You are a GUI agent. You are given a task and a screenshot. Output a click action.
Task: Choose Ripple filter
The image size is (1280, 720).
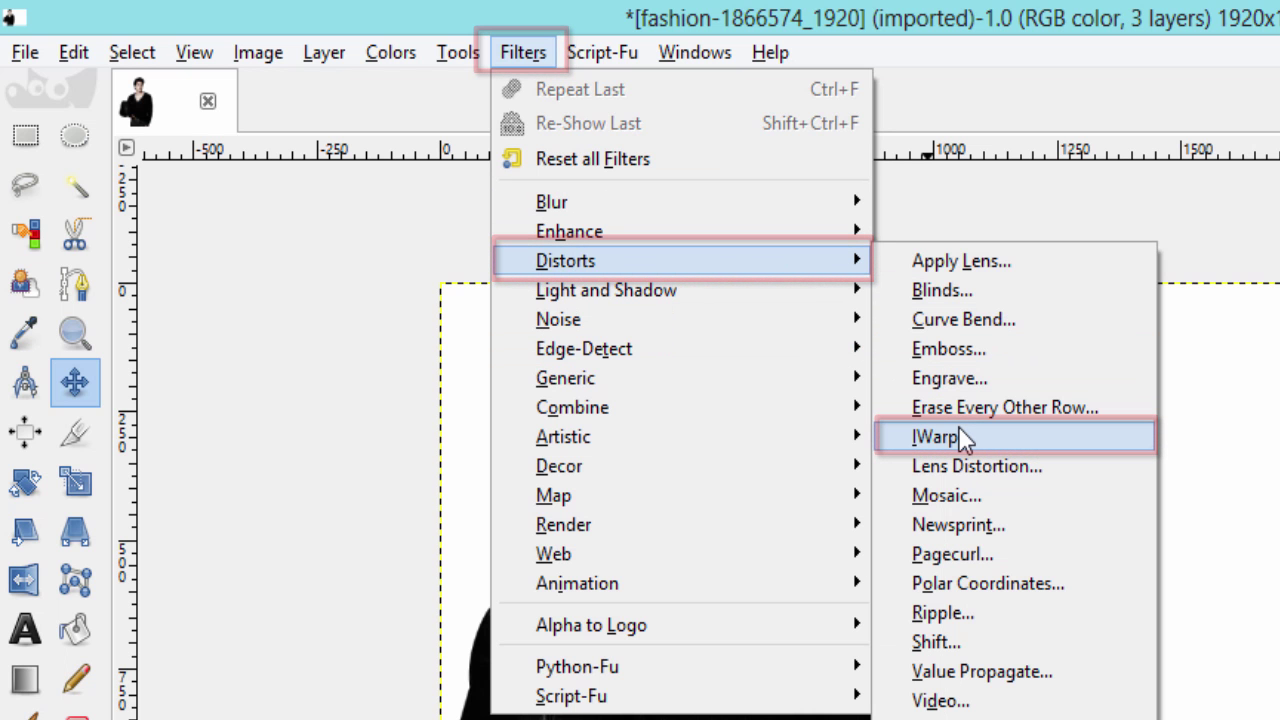(1015, 613)
